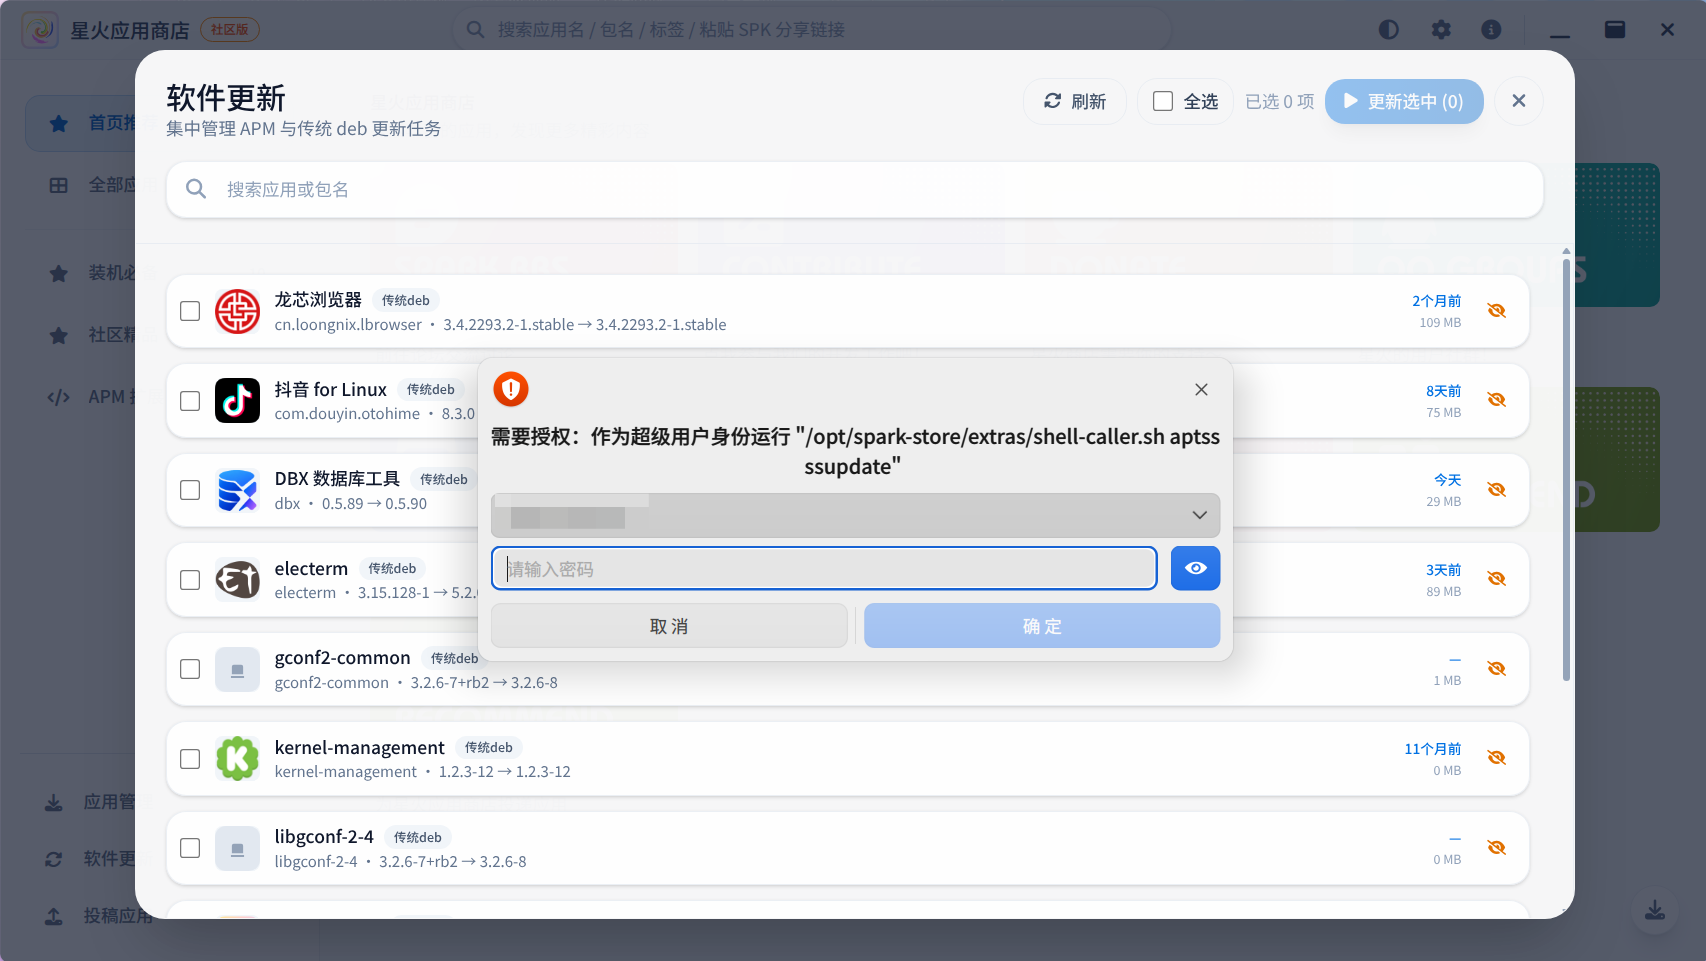Viewport: 1706px width, 961px height.
Task: Tick the kernel-management checkbox
Action: click(190, 759)
